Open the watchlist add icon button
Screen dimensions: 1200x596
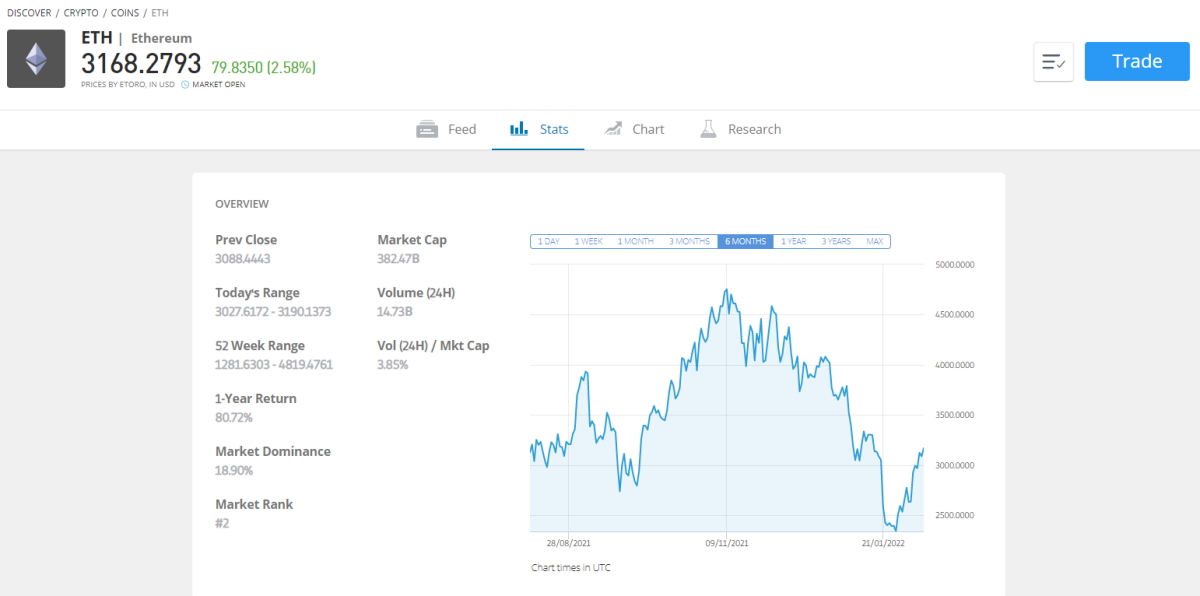click(1053, 62)
